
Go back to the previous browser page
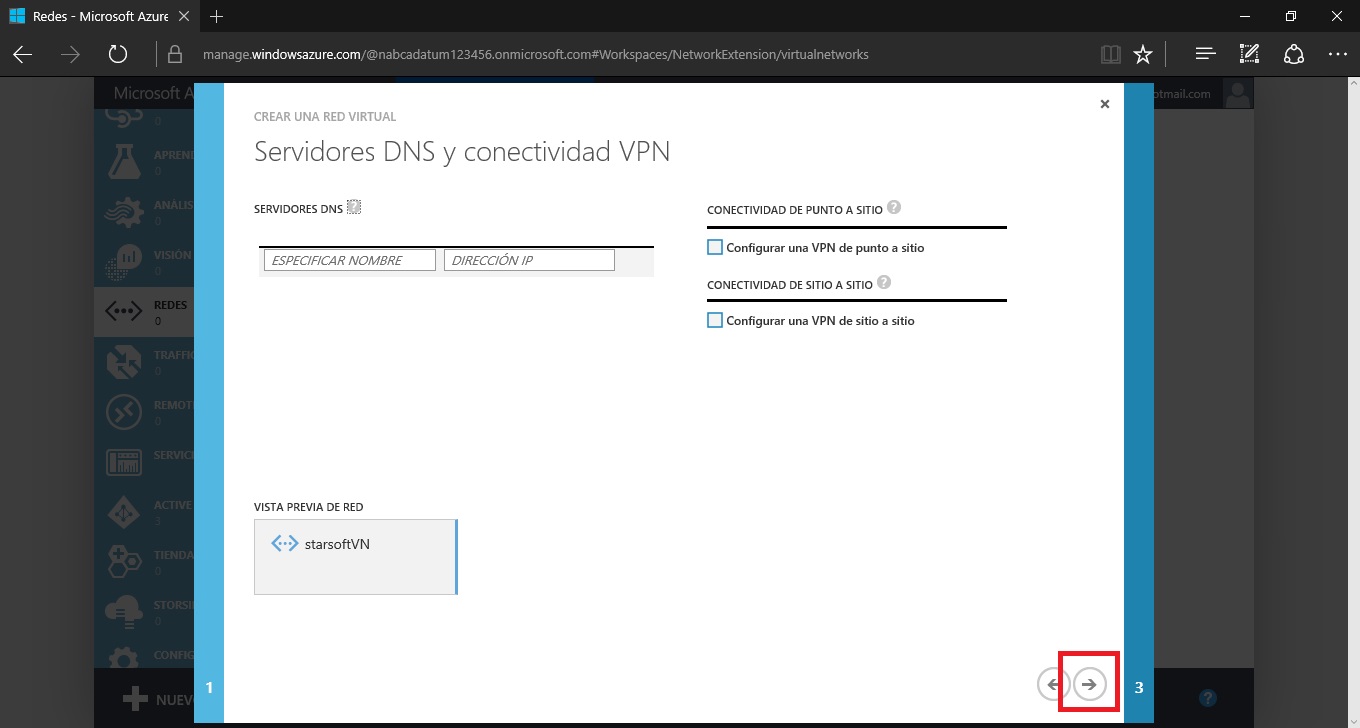click(23, 54)
